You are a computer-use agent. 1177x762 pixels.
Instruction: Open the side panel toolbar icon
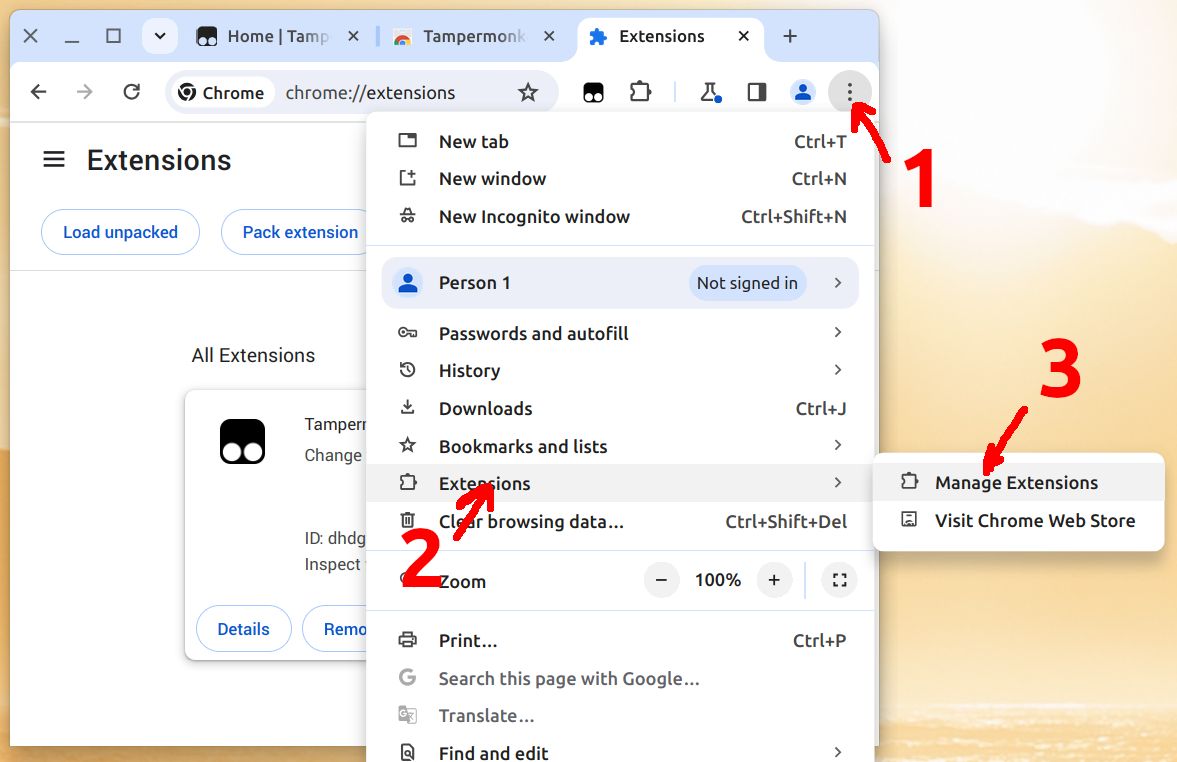tap(756, 91)
